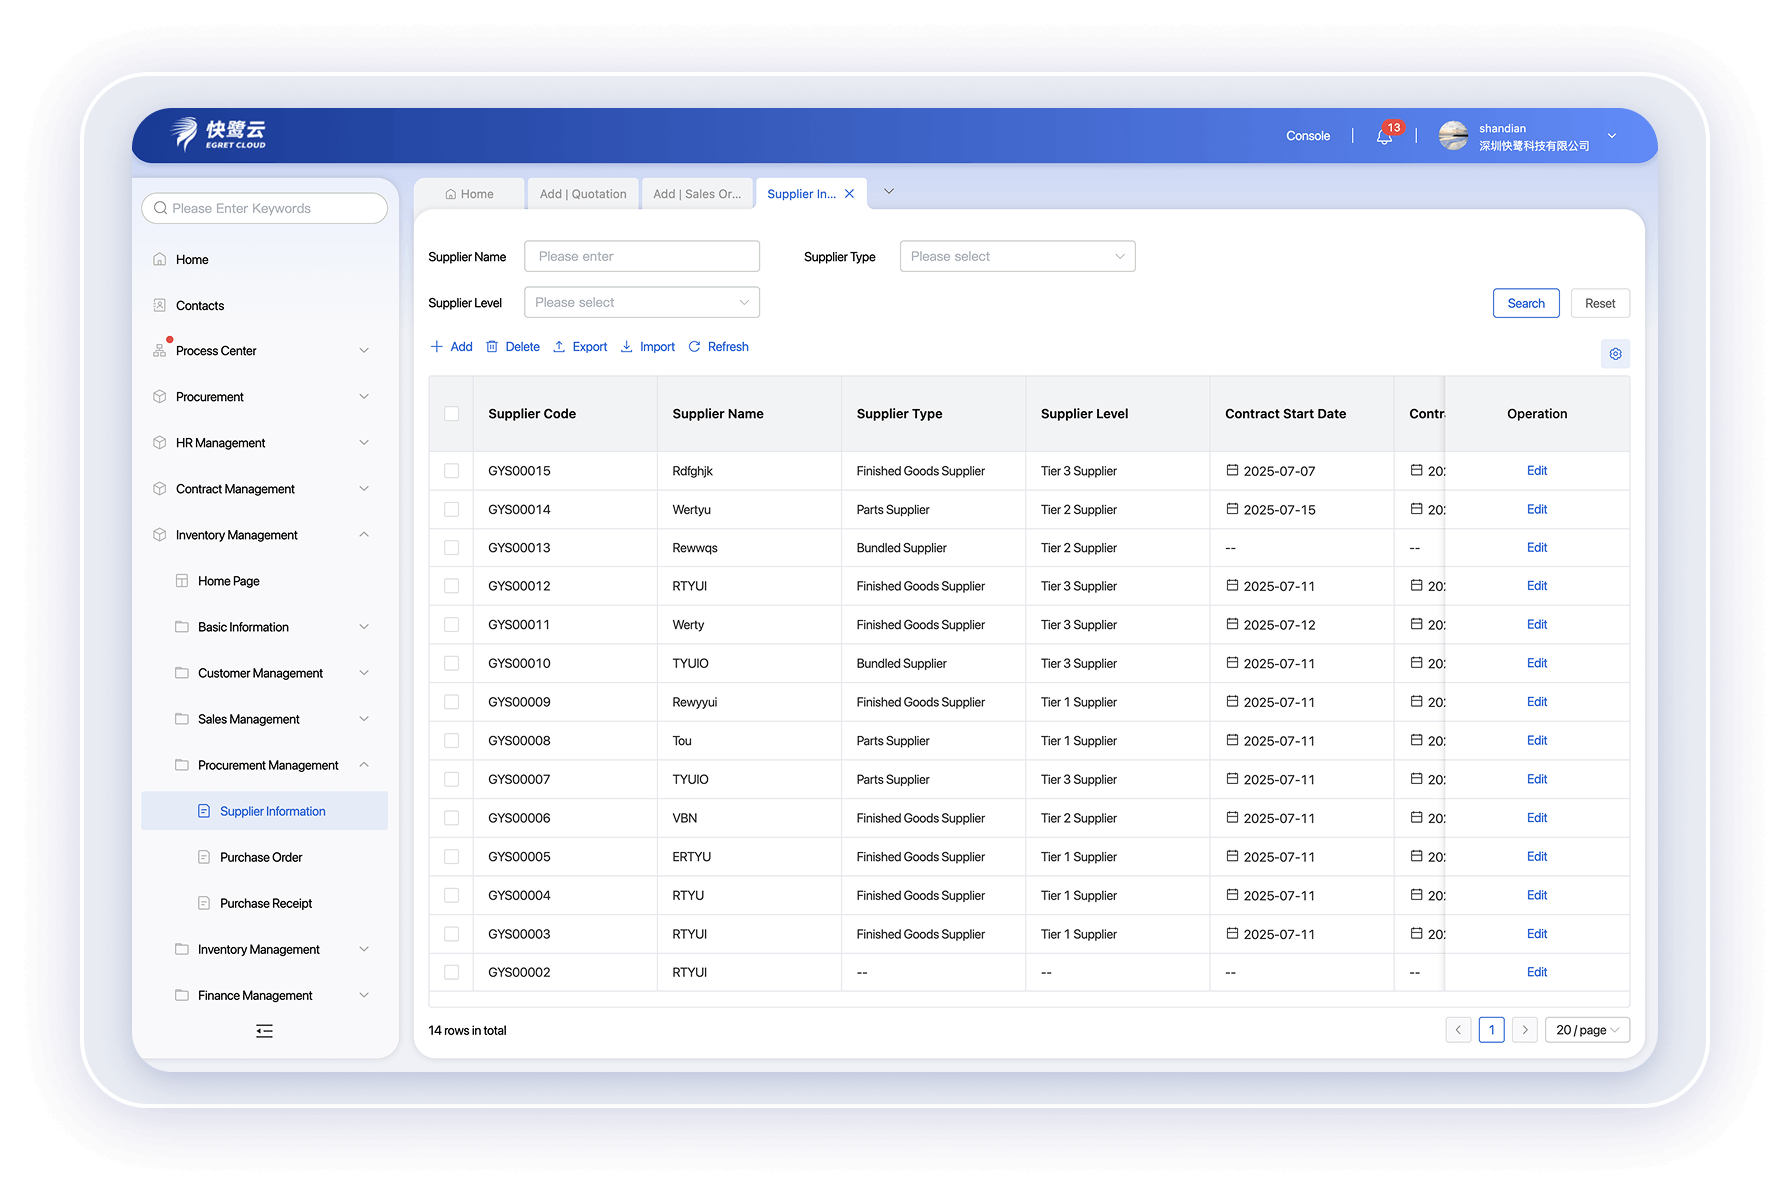Screen dimensions: 1790x1196
Task: Open table column settings gear
Action: point(1615,354)
